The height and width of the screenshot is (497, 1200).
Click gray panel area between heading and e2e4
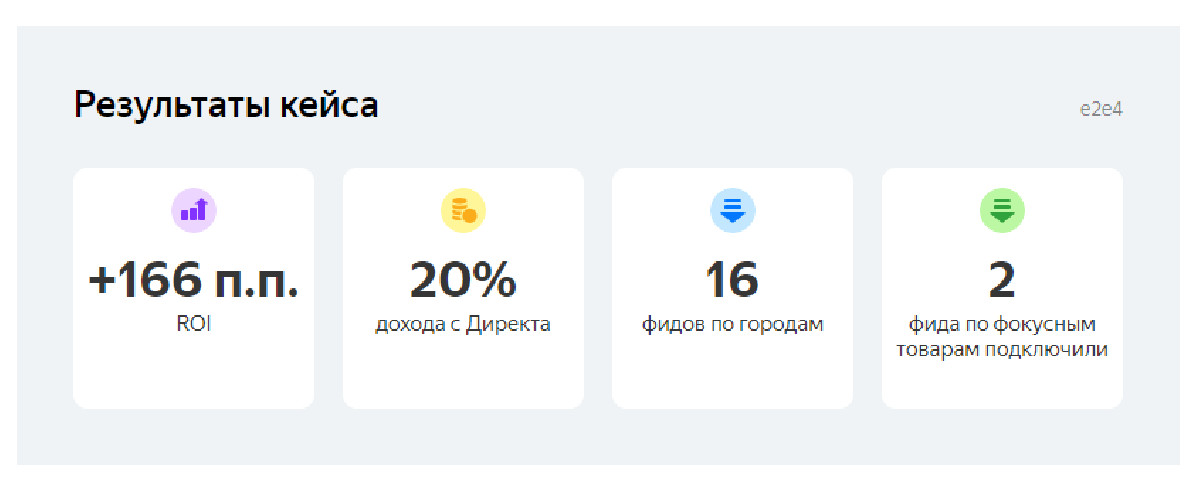pyautogui.click(x=728, y=107)
